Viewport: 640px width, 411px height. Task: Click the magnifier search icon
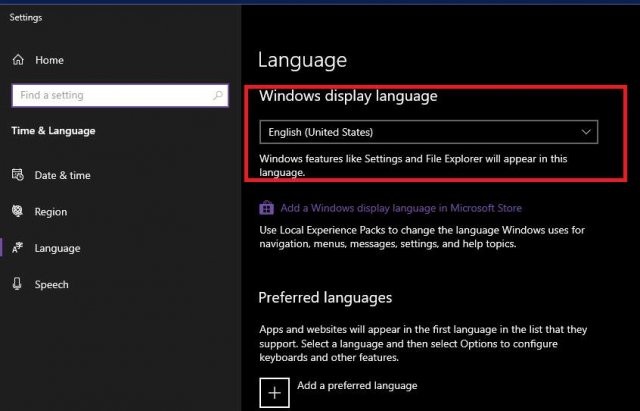coord(218,95)
